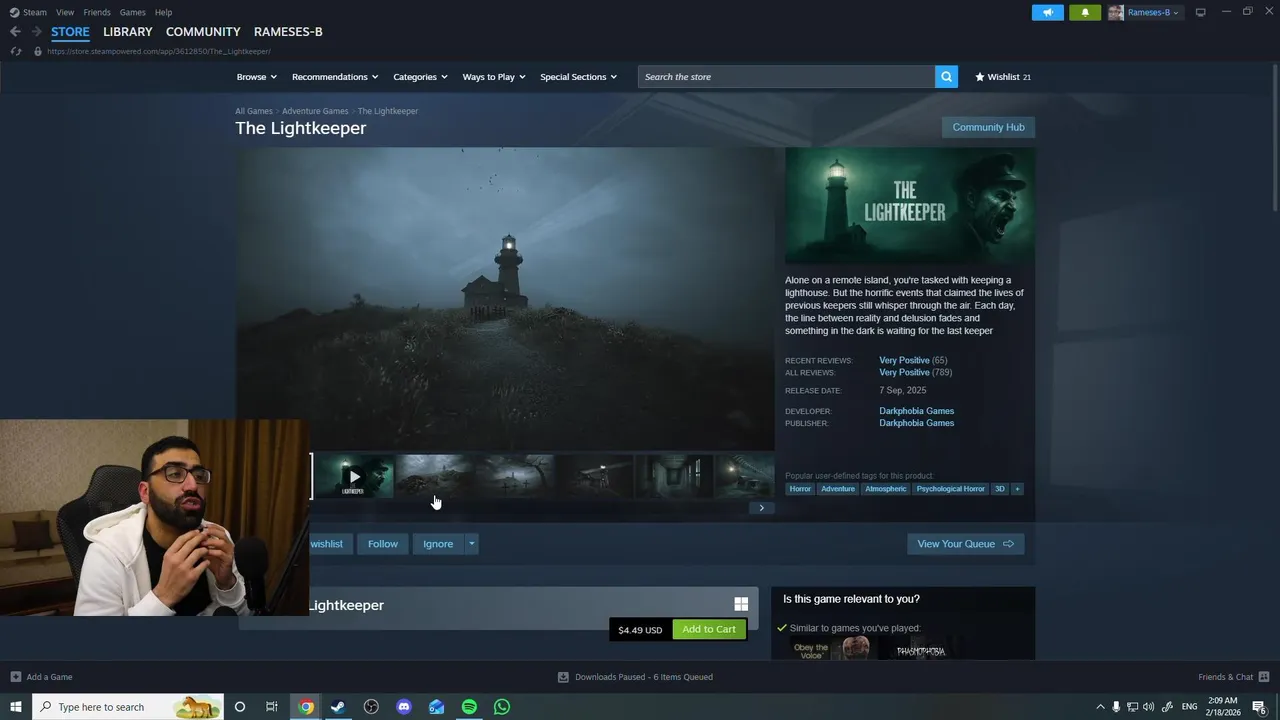This screenshot has width=1280, height=720.
Task: Follow The Lightkeeper
Action: pos(383,544)
